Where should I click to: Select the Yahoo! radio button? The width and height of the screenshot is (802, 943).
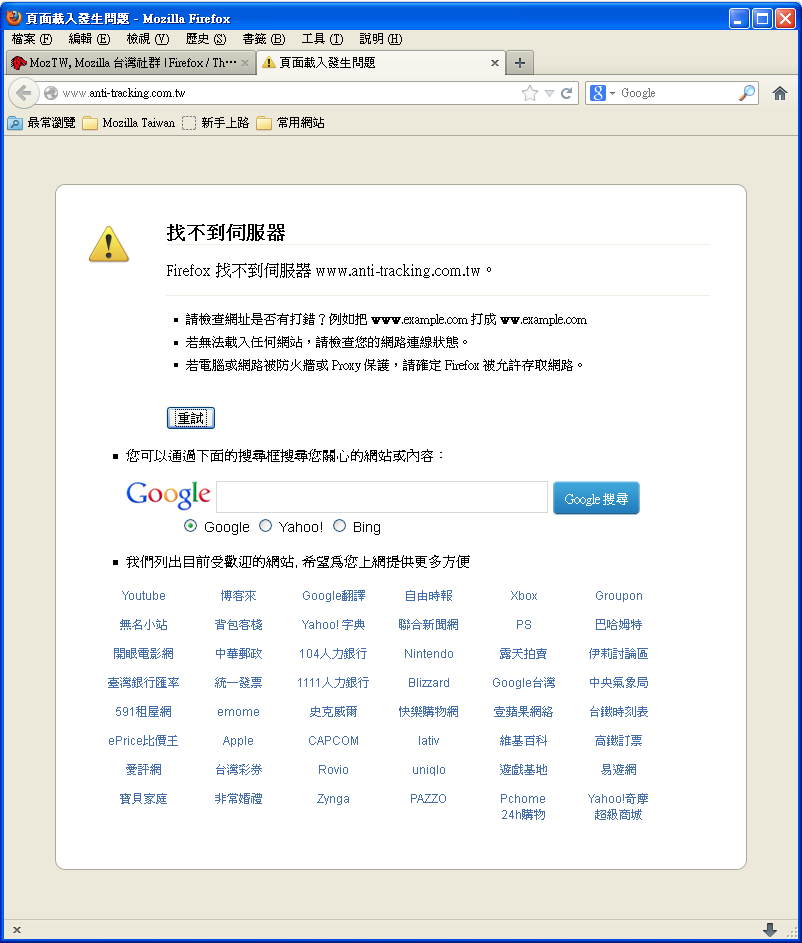[x=265, y=526]
